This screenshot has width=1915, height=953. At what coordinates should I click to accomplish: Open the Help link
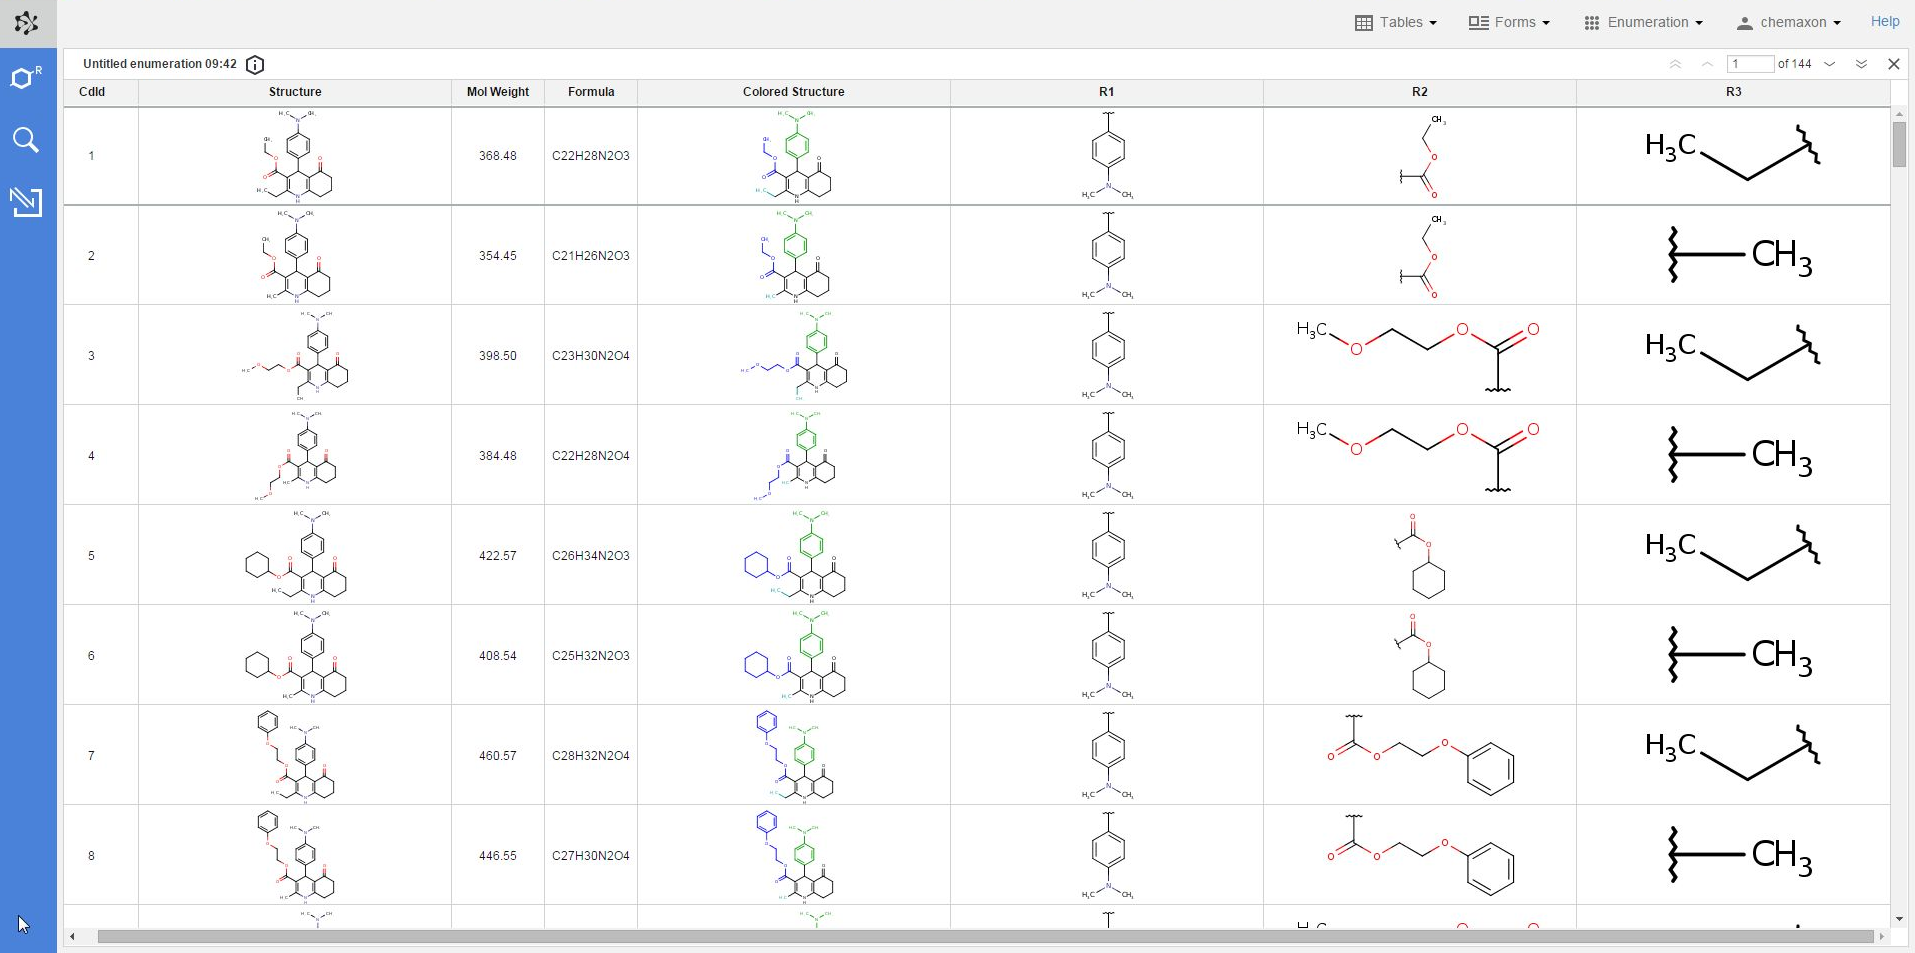(x=1884, y=21)
